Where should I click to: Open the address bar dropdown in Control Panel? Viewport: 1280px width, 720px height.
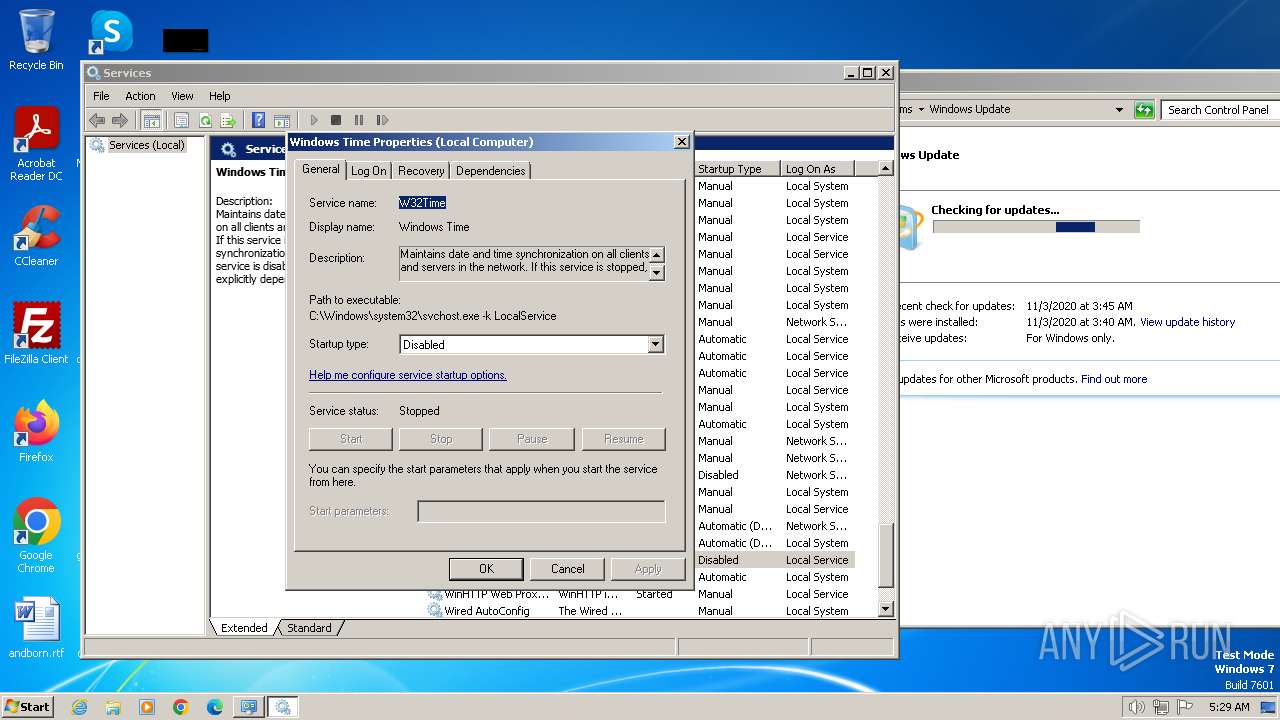point(1119,110)
